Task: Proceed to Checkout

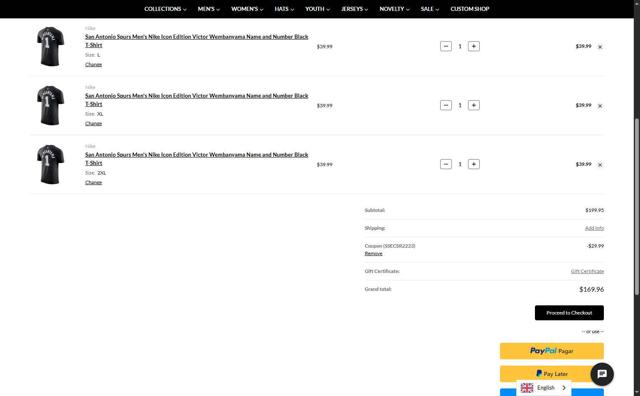Action: click(x=569, y=313)
